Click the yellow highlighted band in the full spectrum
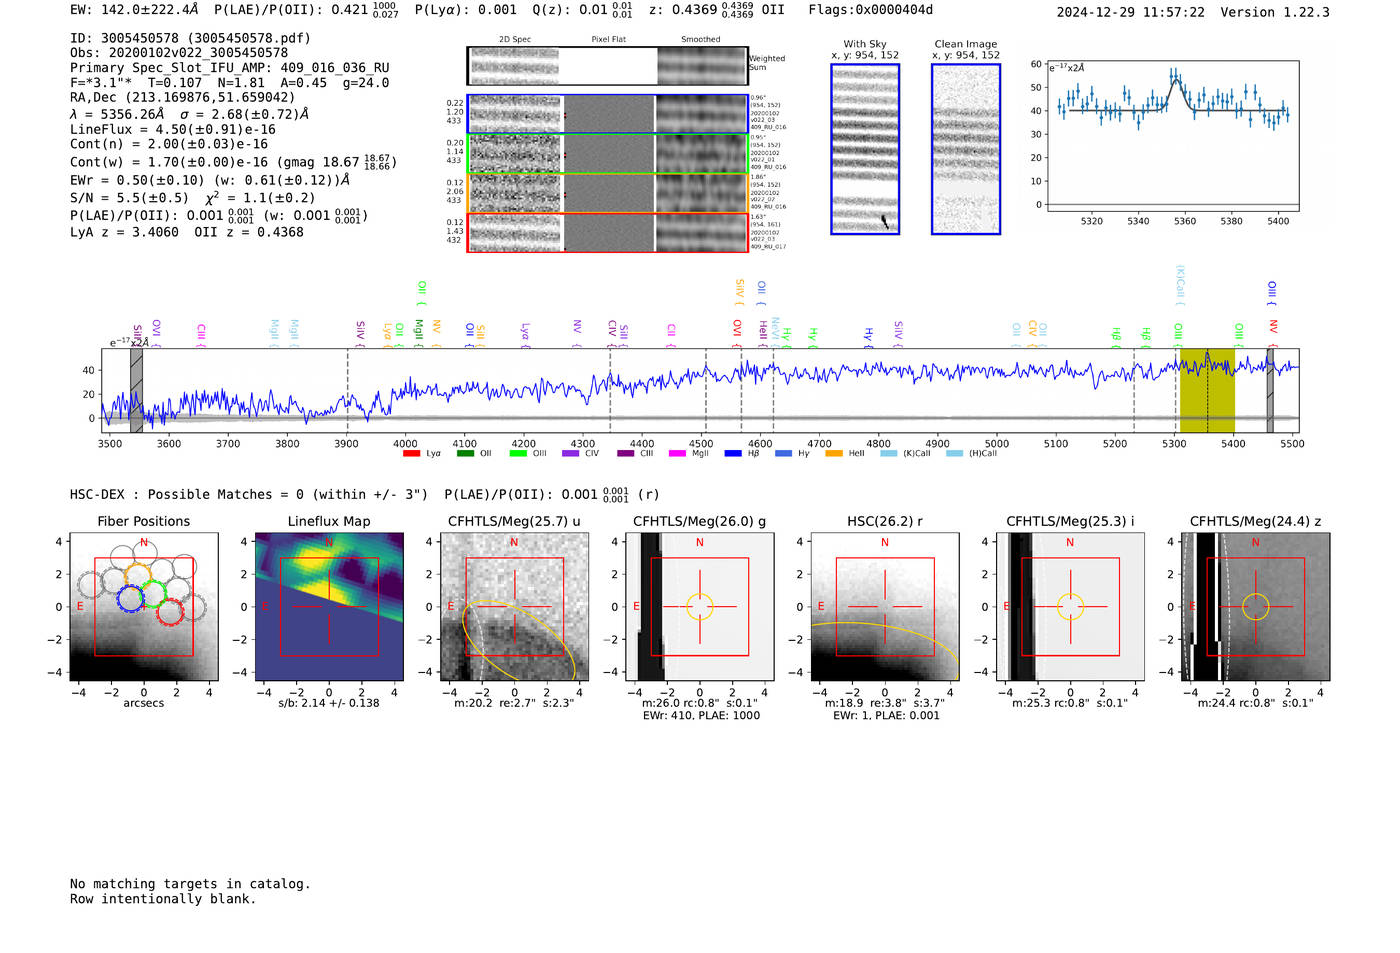The image size is (1400, 953). point(1207,390)
